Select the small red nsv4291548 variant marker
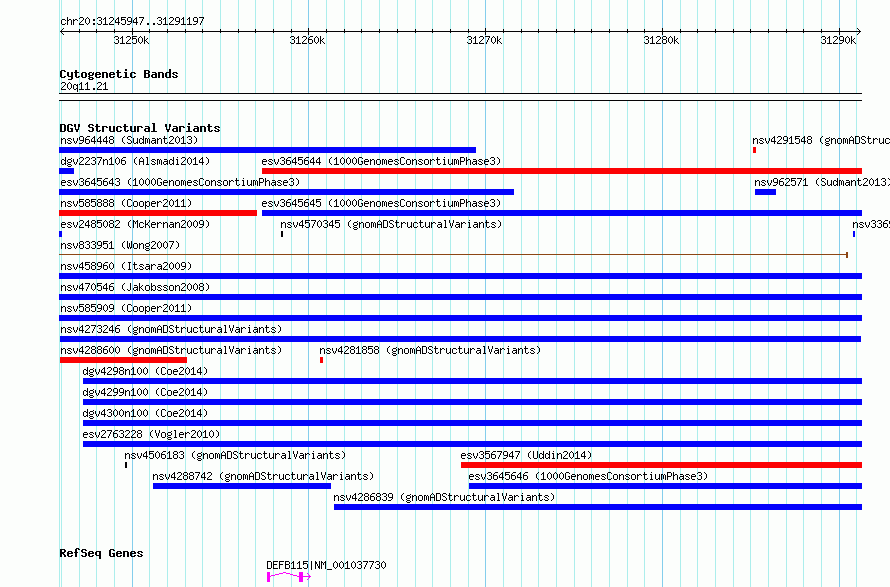The height and width of the screenshot is (587, 890). coord(754,150)
